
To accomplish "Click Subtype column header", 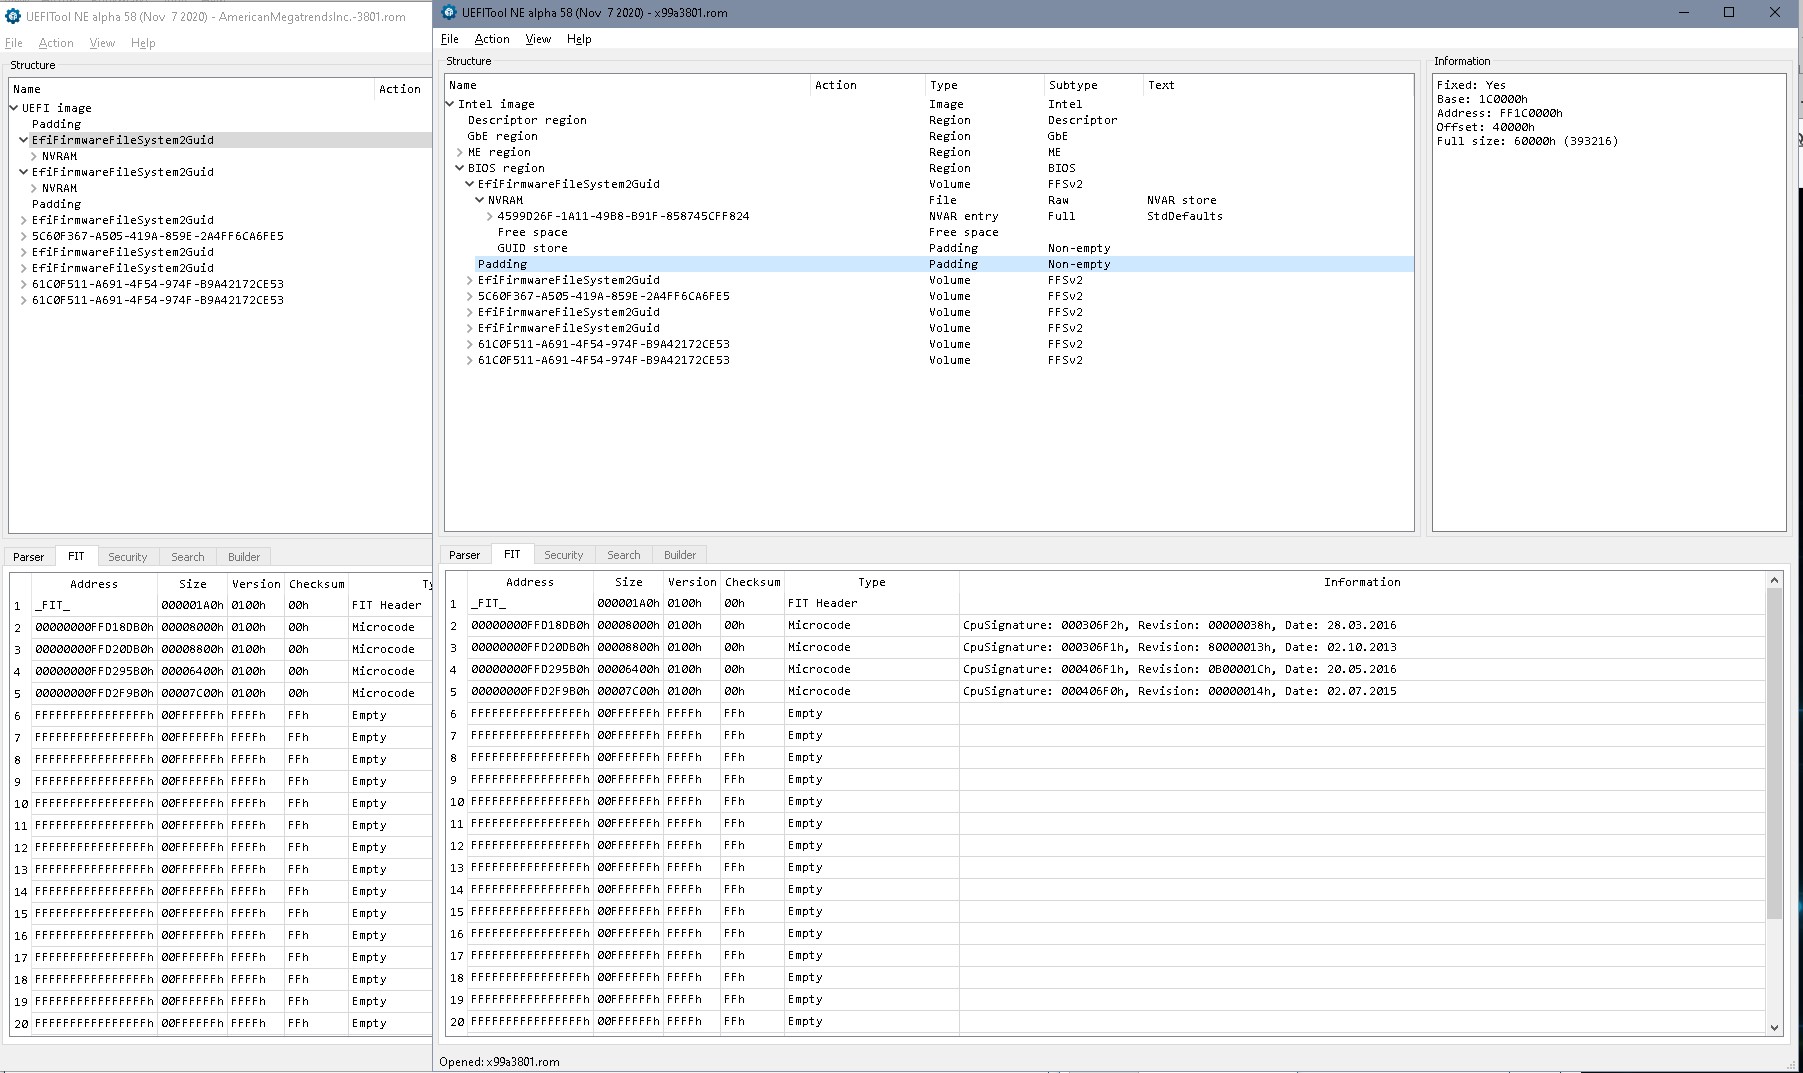I will (x=1093, y=85).
